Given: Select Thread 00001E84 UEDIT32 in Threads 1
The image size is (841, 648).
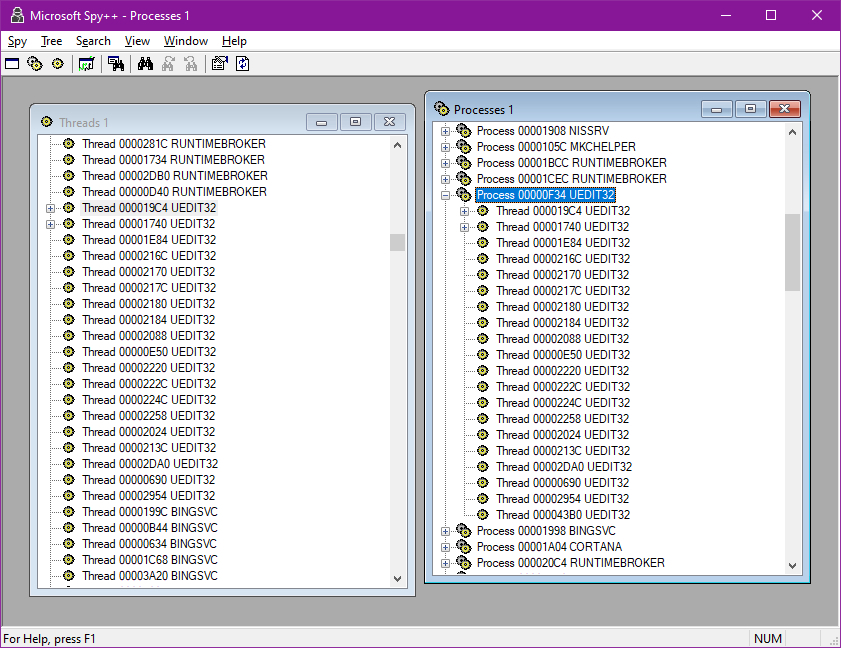Looking at the screenshot, I should pos(149,240).
